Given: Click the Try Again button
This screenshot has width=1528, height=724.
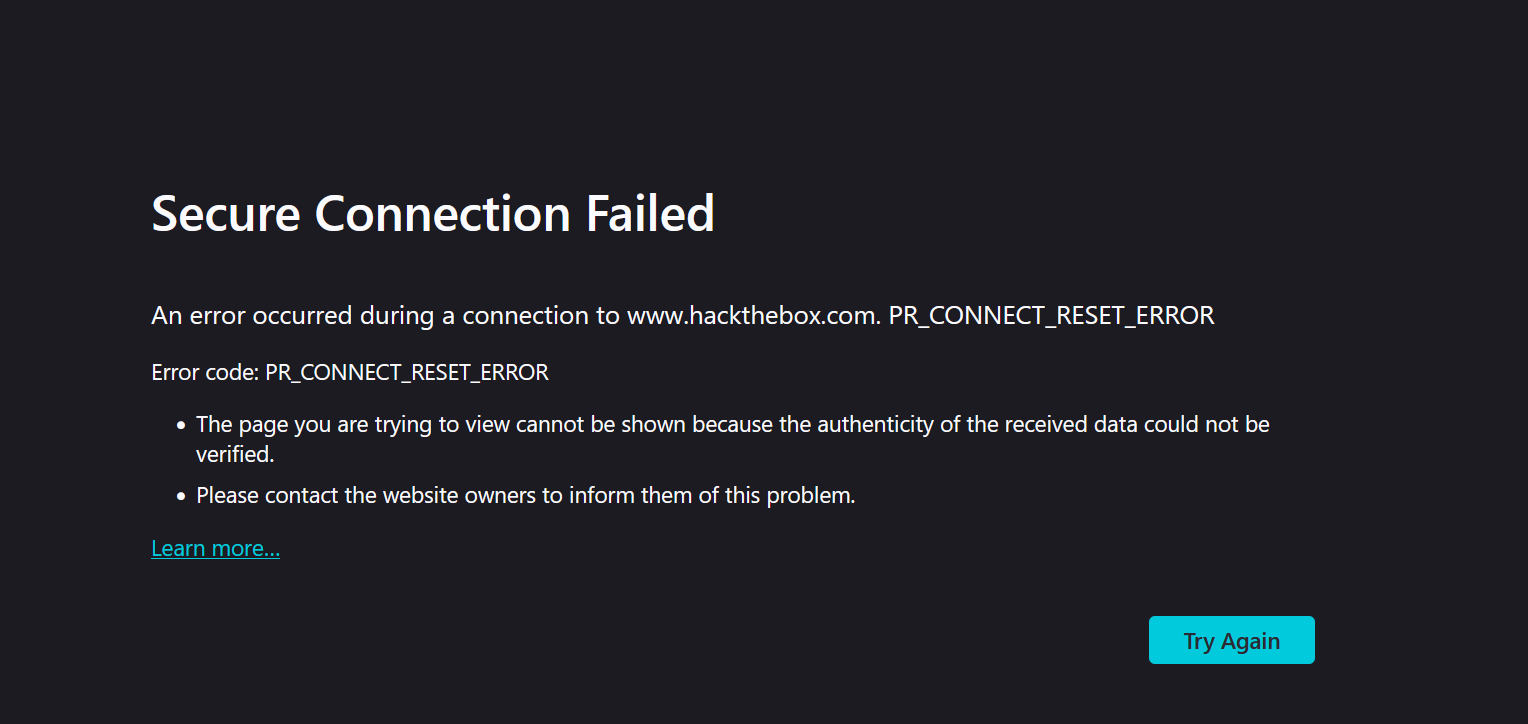Looking at the screenshot, I should (1231, 640).
